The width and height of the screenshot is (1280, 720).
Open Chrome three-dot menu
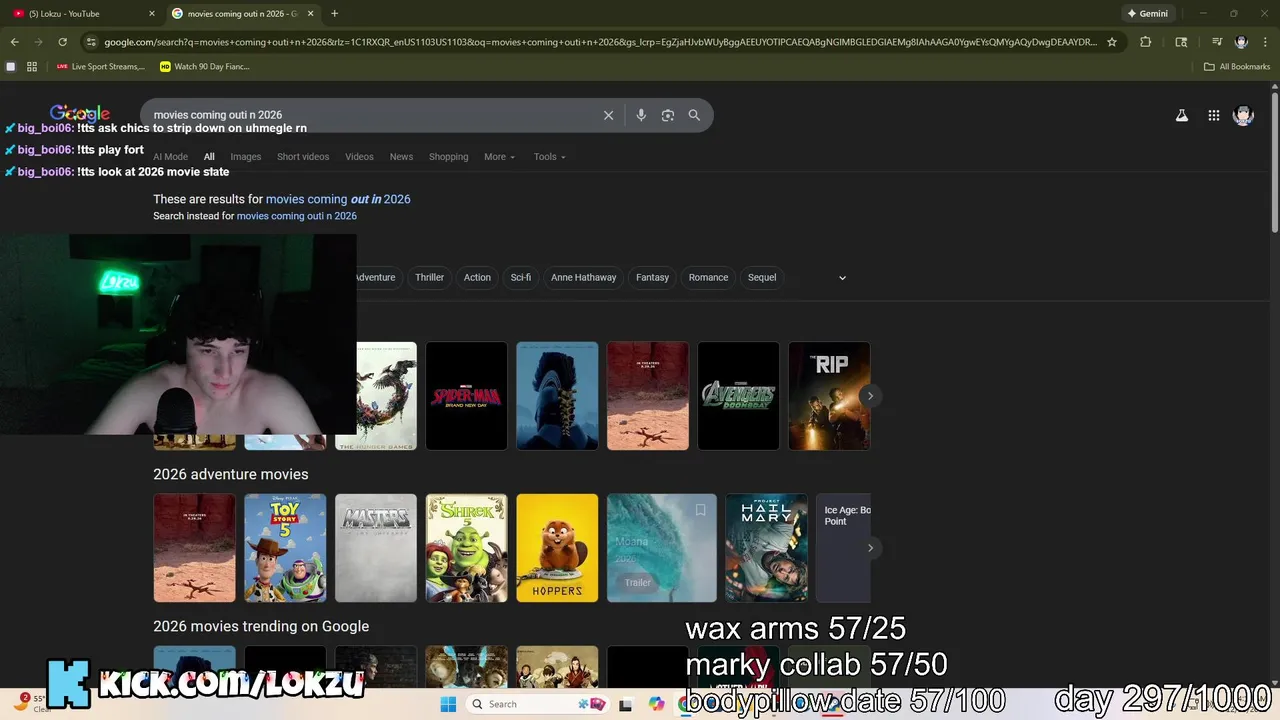tap(1265, 42)
